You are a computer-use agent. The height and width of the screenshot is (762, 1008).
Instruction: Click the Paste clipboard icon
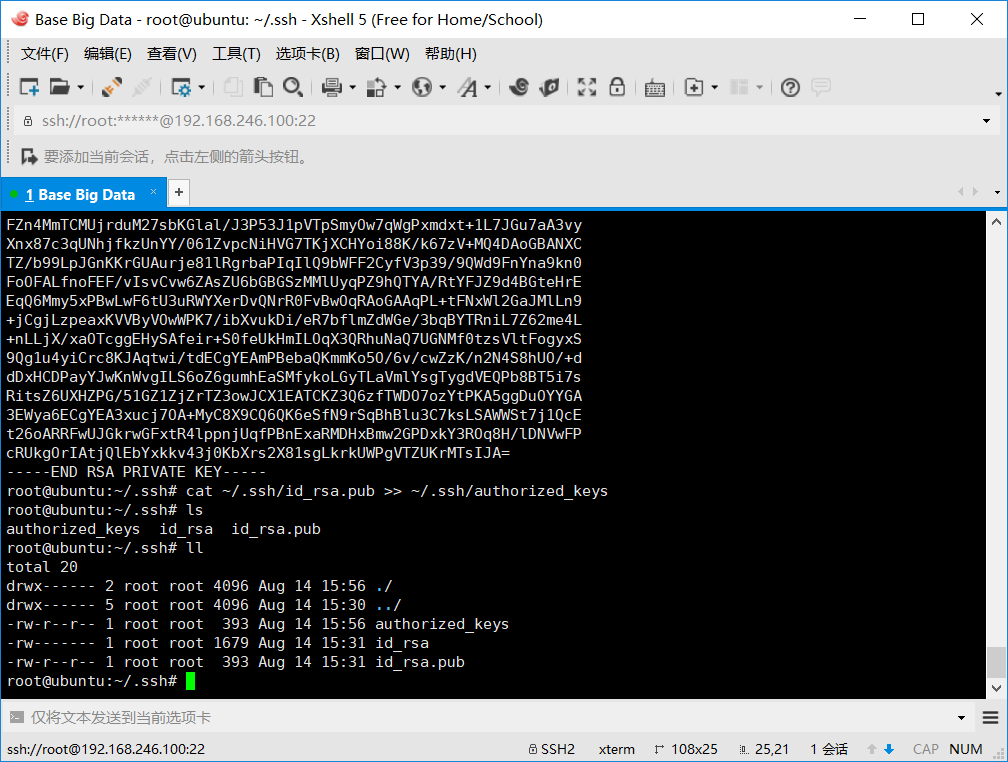coord(263,87)
